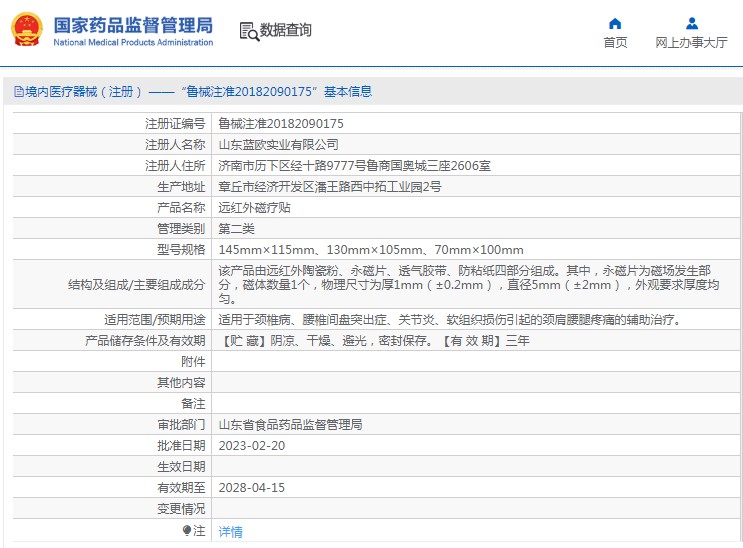Click the 管理类别 row label

click(x=181, y=229)
